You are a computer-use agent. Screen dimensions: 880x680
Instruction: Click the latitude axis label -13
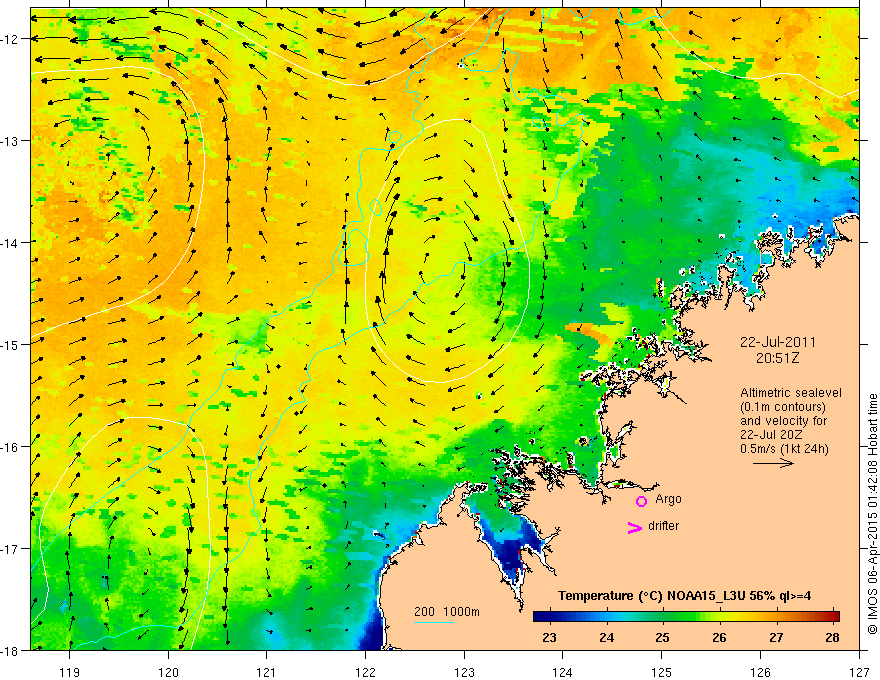point(11,141)
